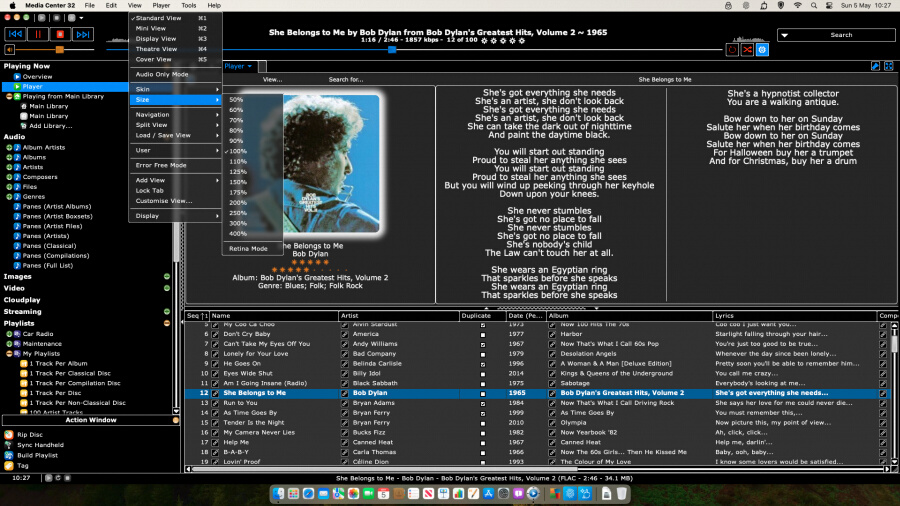Stop playback with the red stop button

(x=60, y=34)
